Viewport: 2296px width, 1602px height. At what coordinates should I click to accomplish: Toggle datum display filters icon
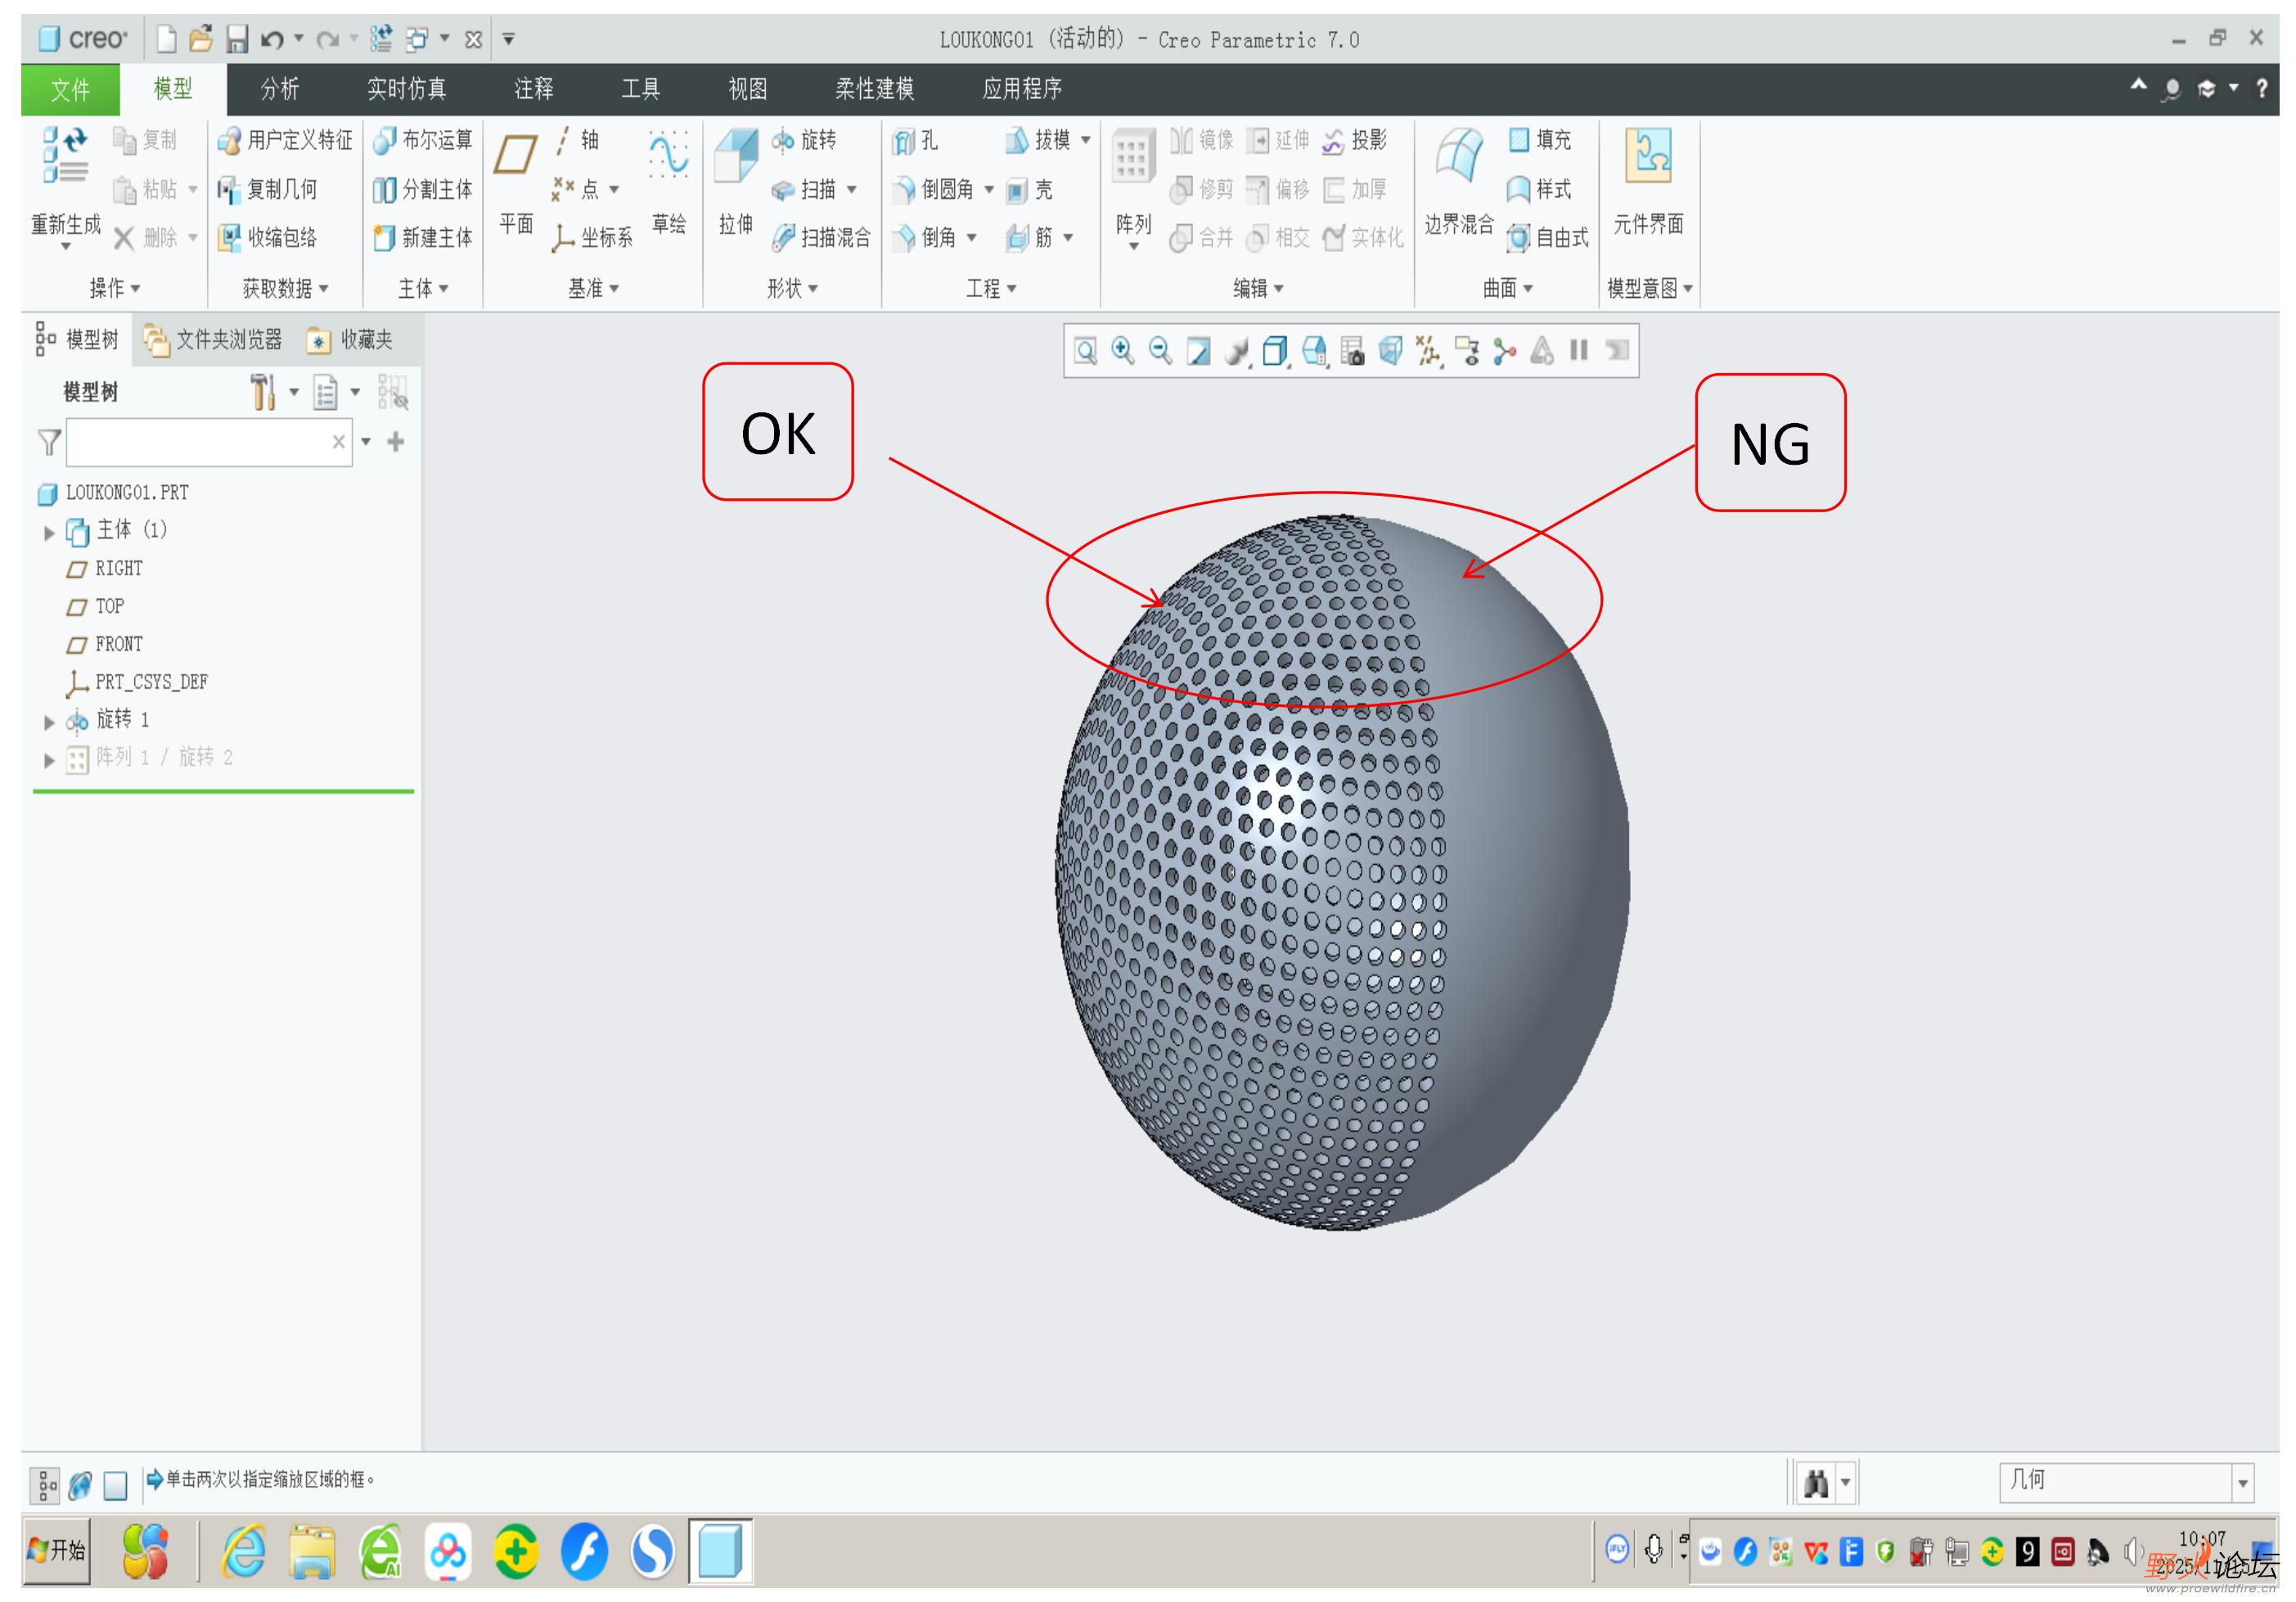click(x=1428, y=351)
